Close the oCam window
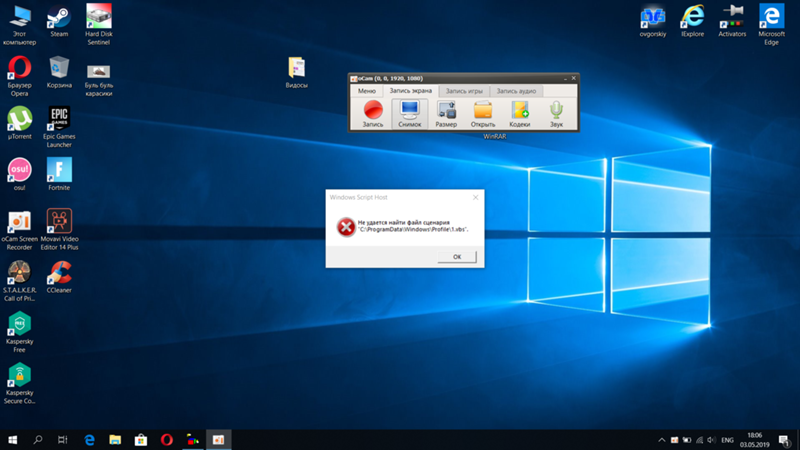Viewport: 800px width, 450px height. 573,79
